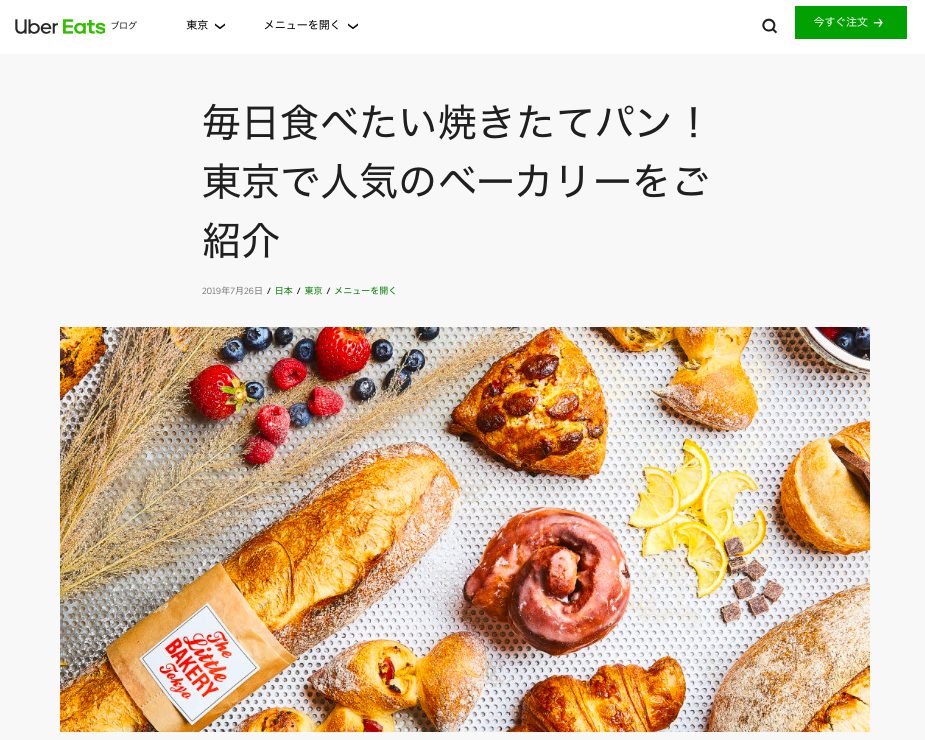925x740 pixels.
Task: Click the ブログ label beside the logo
Action: (x=124, y=25)
